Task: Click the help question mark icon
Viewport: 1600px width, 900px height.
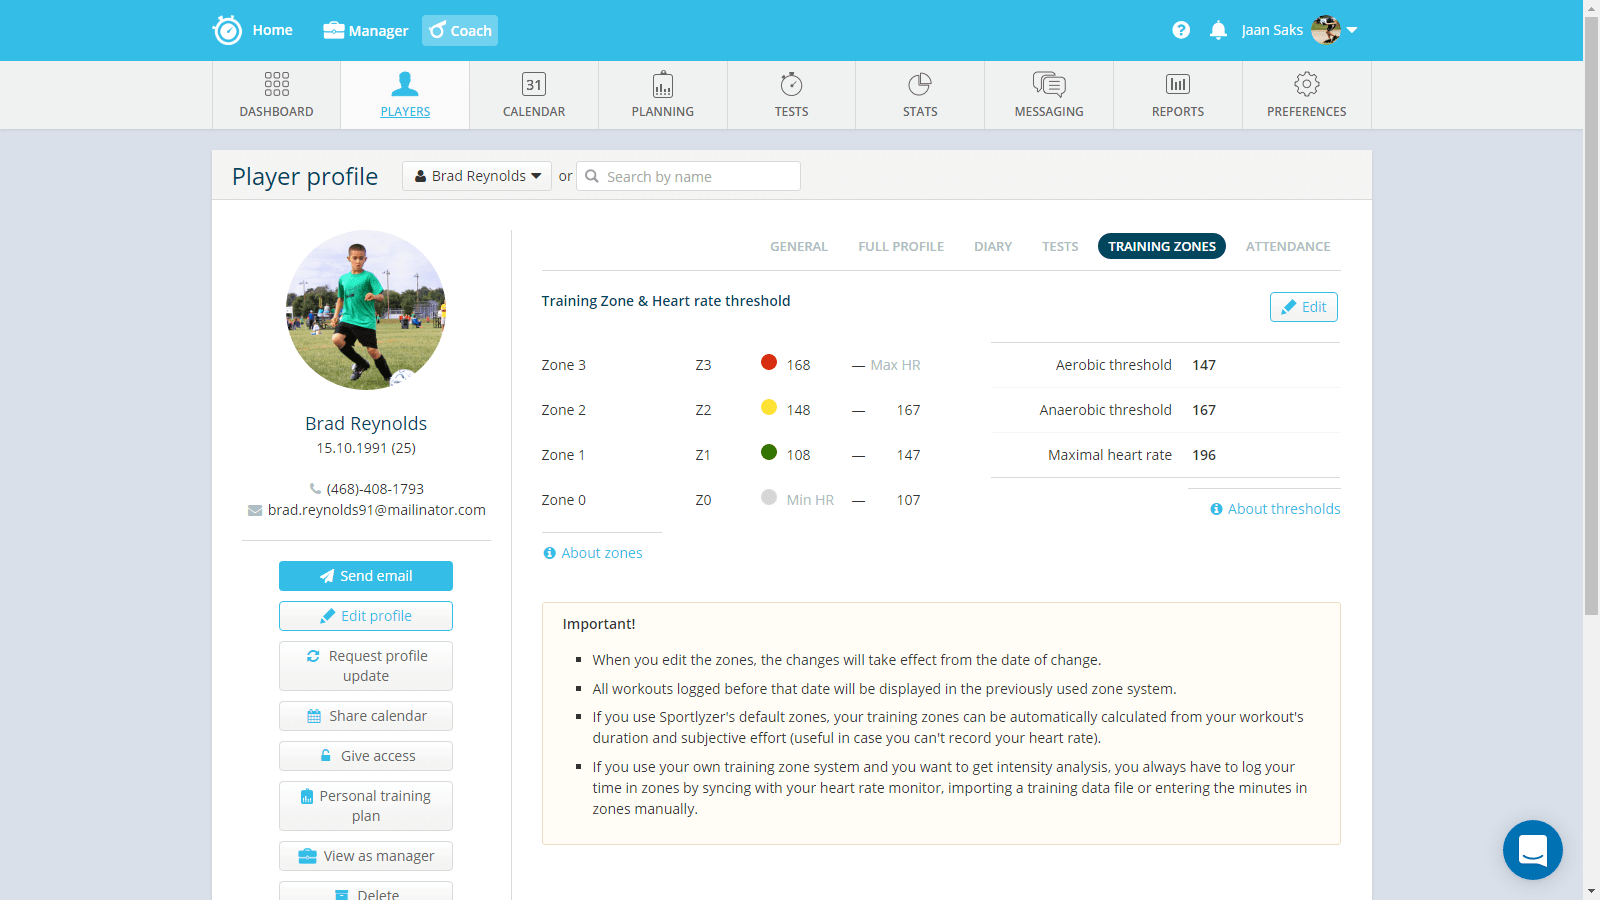Action: click(x=1181, y=30)
